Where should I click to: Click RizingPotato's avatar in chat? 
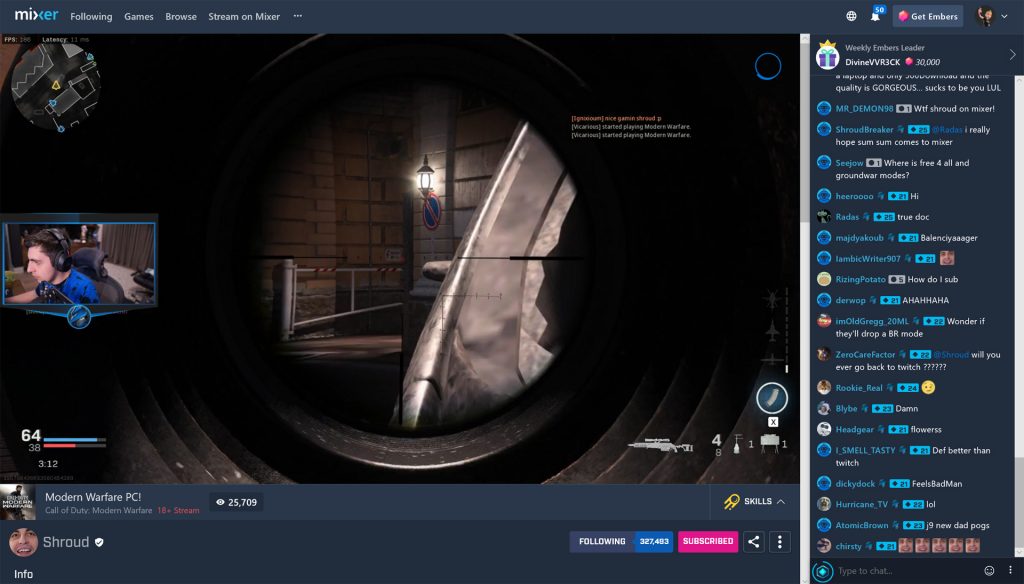(824, 279)
